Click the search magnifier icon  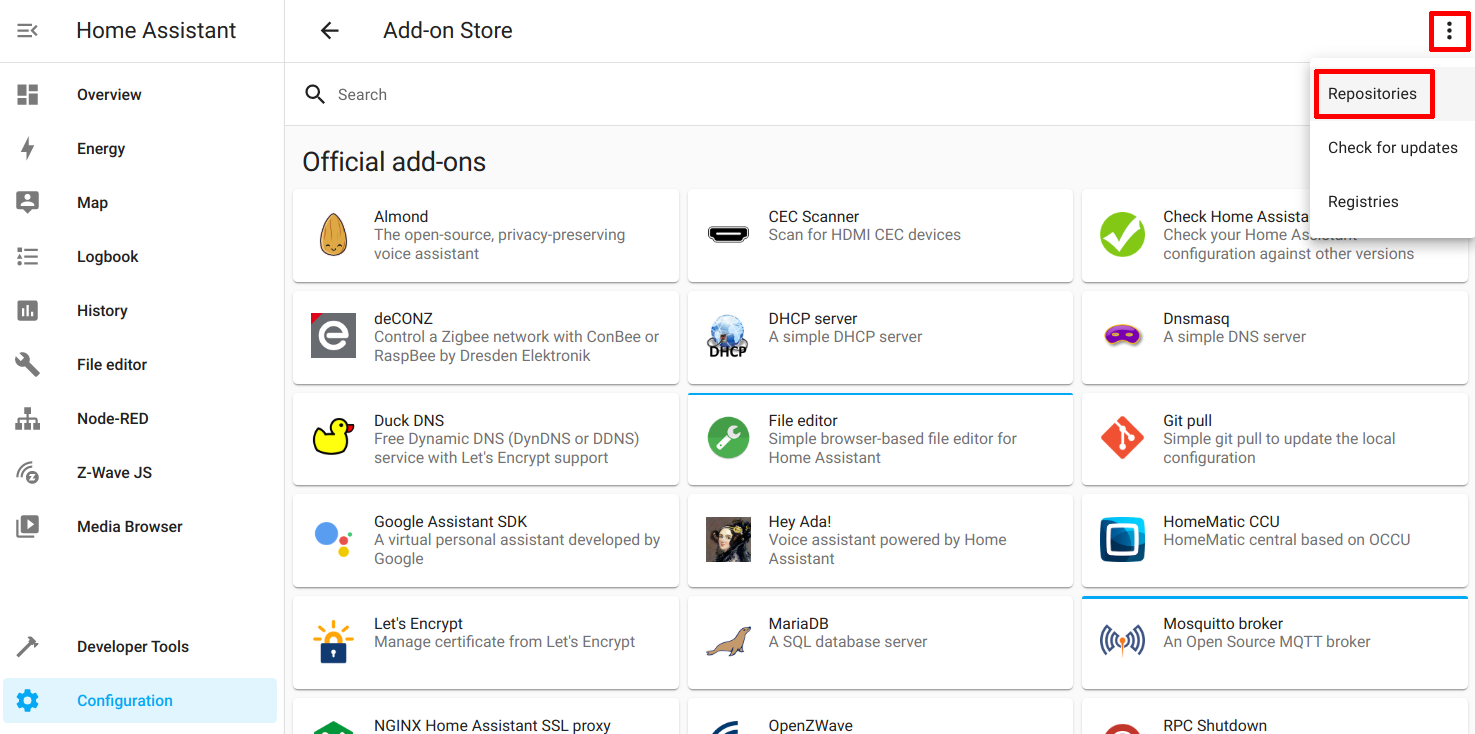(315, 94)
